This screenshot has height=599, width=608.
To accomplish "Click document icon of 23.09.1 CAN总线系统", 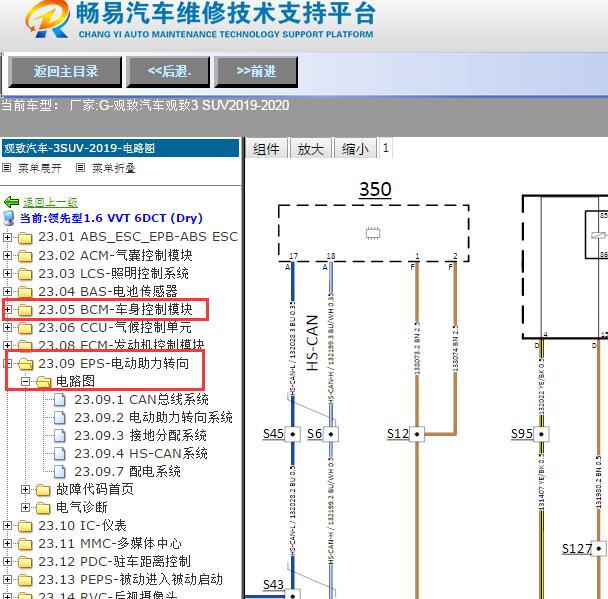I will click(x=60, y=399).
